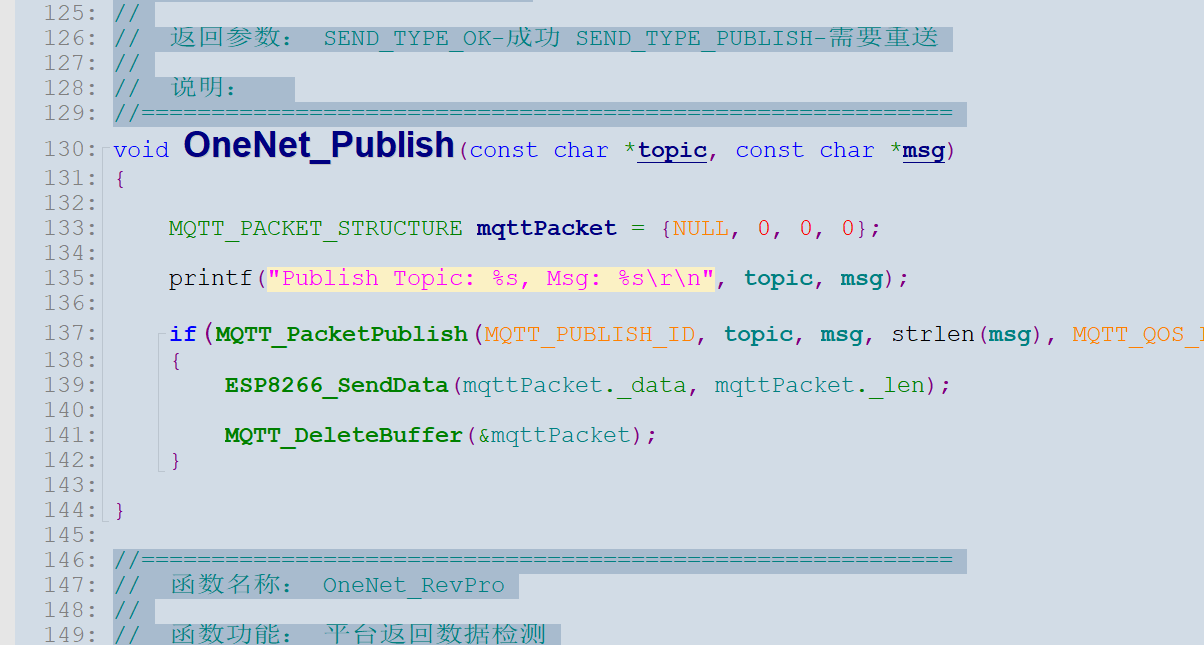Click the mqttPacket._len argument

pos(819,384)
